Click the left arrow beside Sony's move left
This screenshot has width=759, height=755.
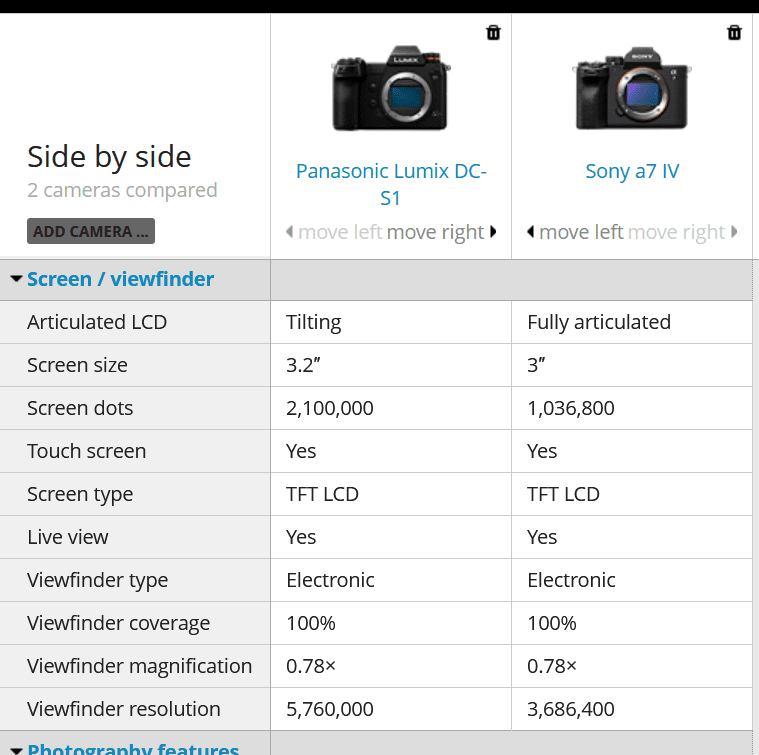[531, 232]
